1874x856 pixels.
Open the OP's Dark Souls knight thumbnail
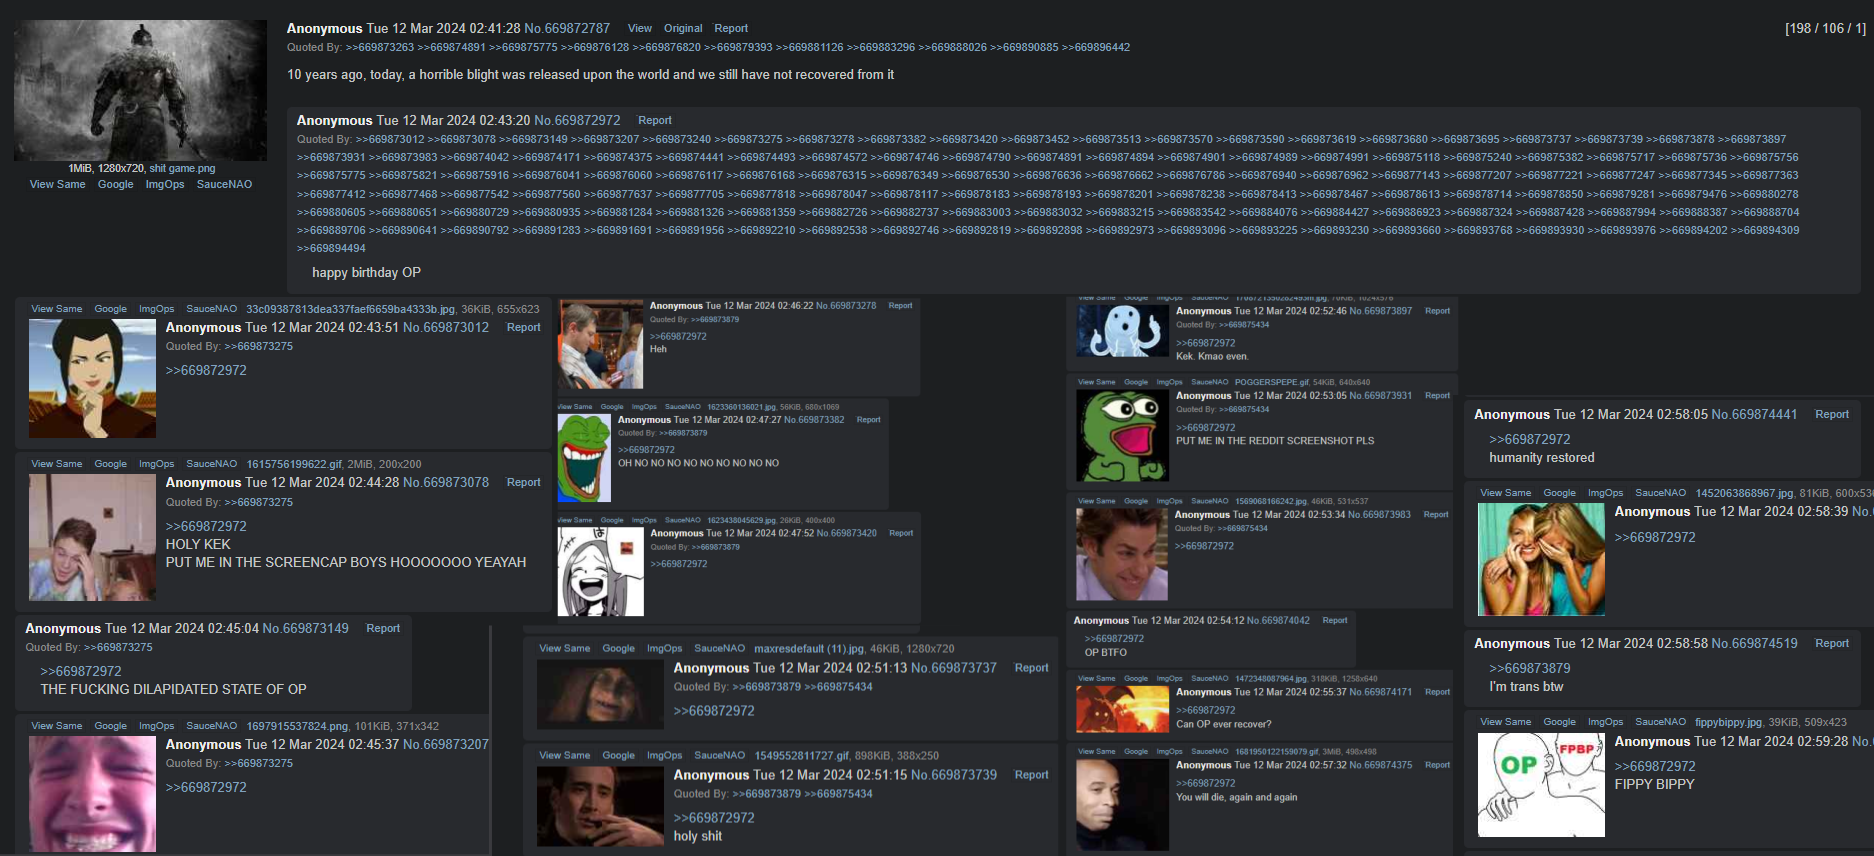pyautogui.click(x=140, y=90)
